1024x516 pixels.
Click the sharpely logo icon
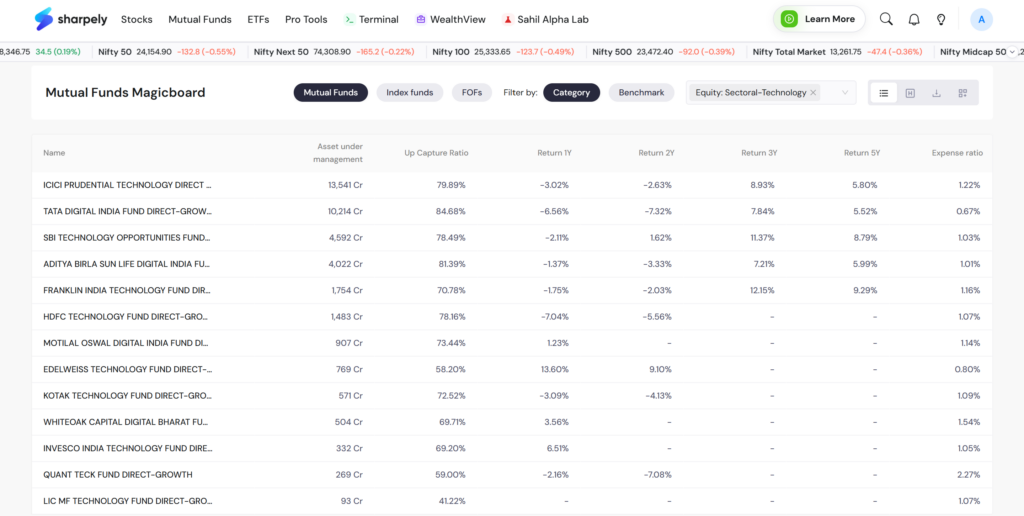click(44, 19)
